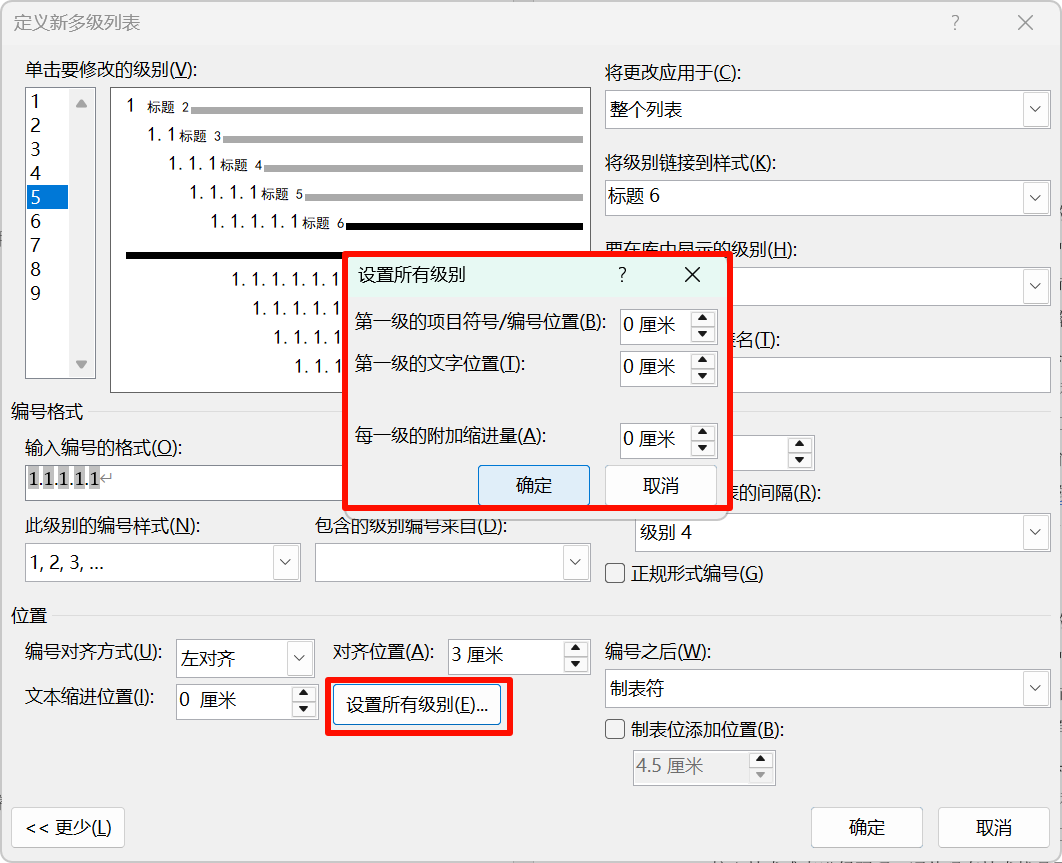The image size is (1062, 863).
Task: Increase 第一级的项目符号/编号位置 with up arrow
Action: pos(704,317)
